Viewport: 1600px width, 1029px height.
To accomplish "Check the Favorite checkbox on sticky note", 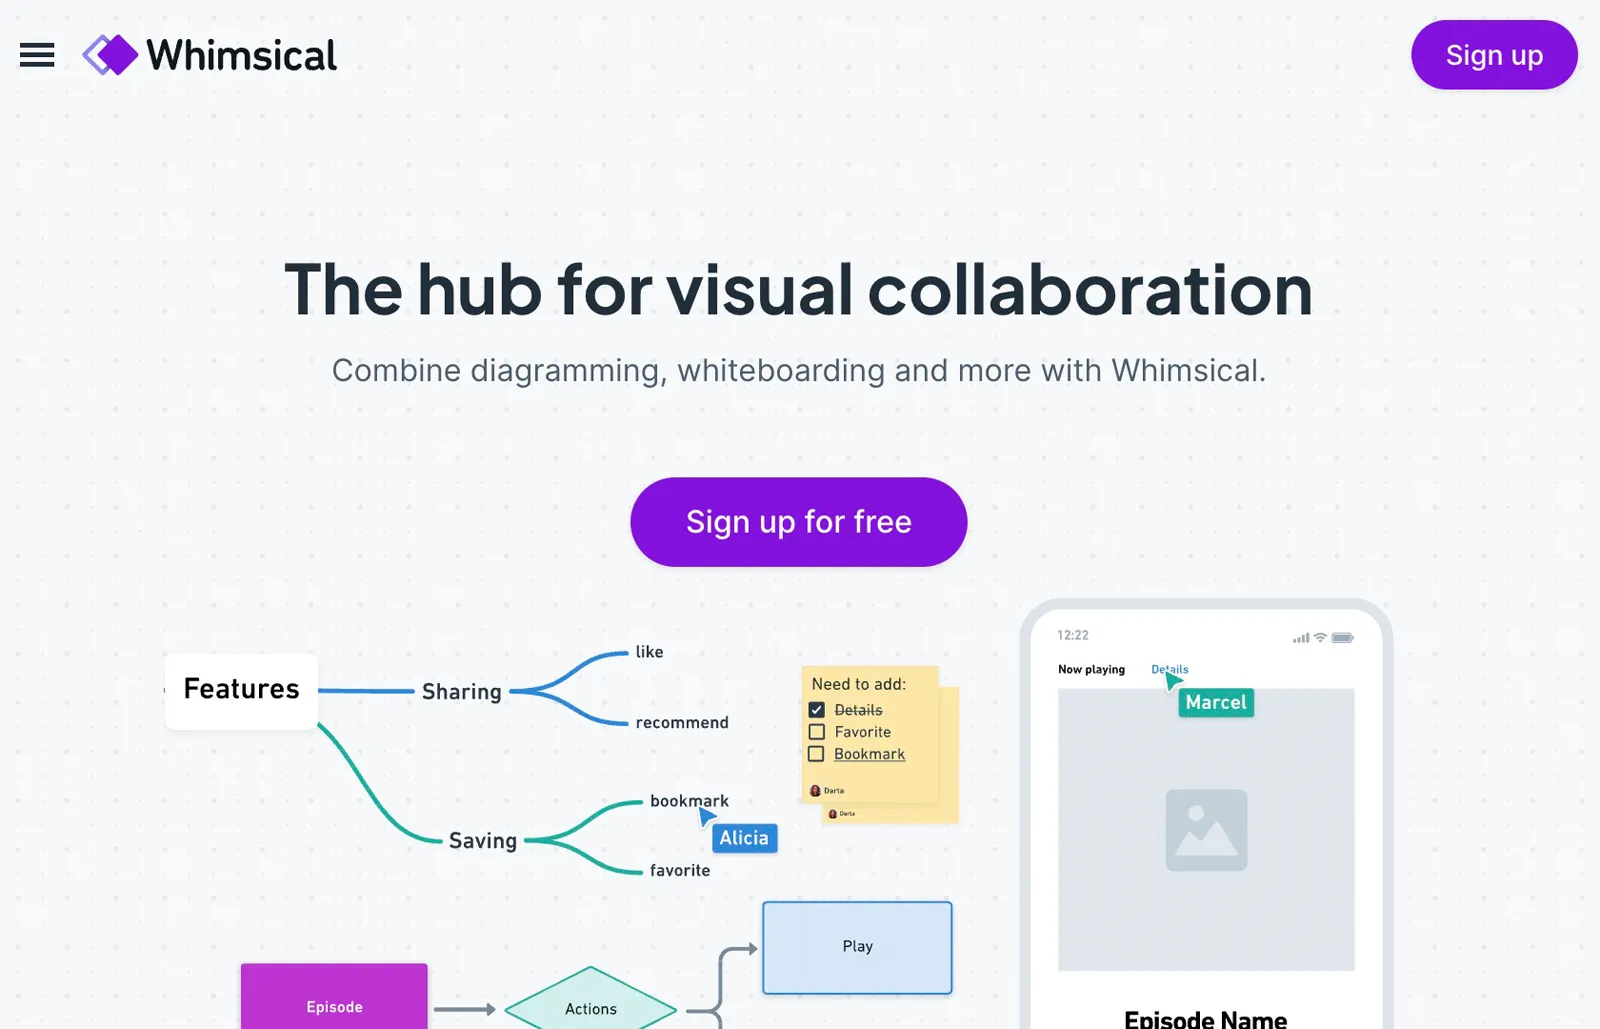I will coord(817,732).
